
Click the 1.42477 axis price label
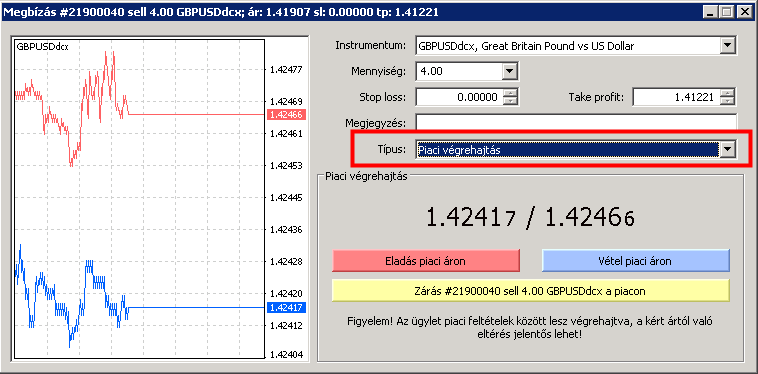[286, 70]
